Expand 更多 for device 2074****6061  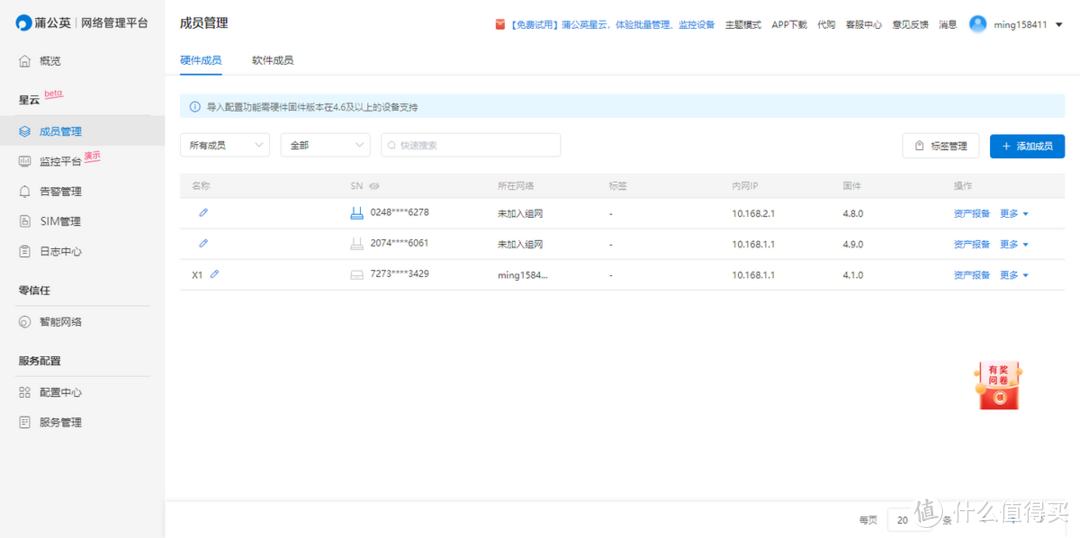click(1014, 244)
